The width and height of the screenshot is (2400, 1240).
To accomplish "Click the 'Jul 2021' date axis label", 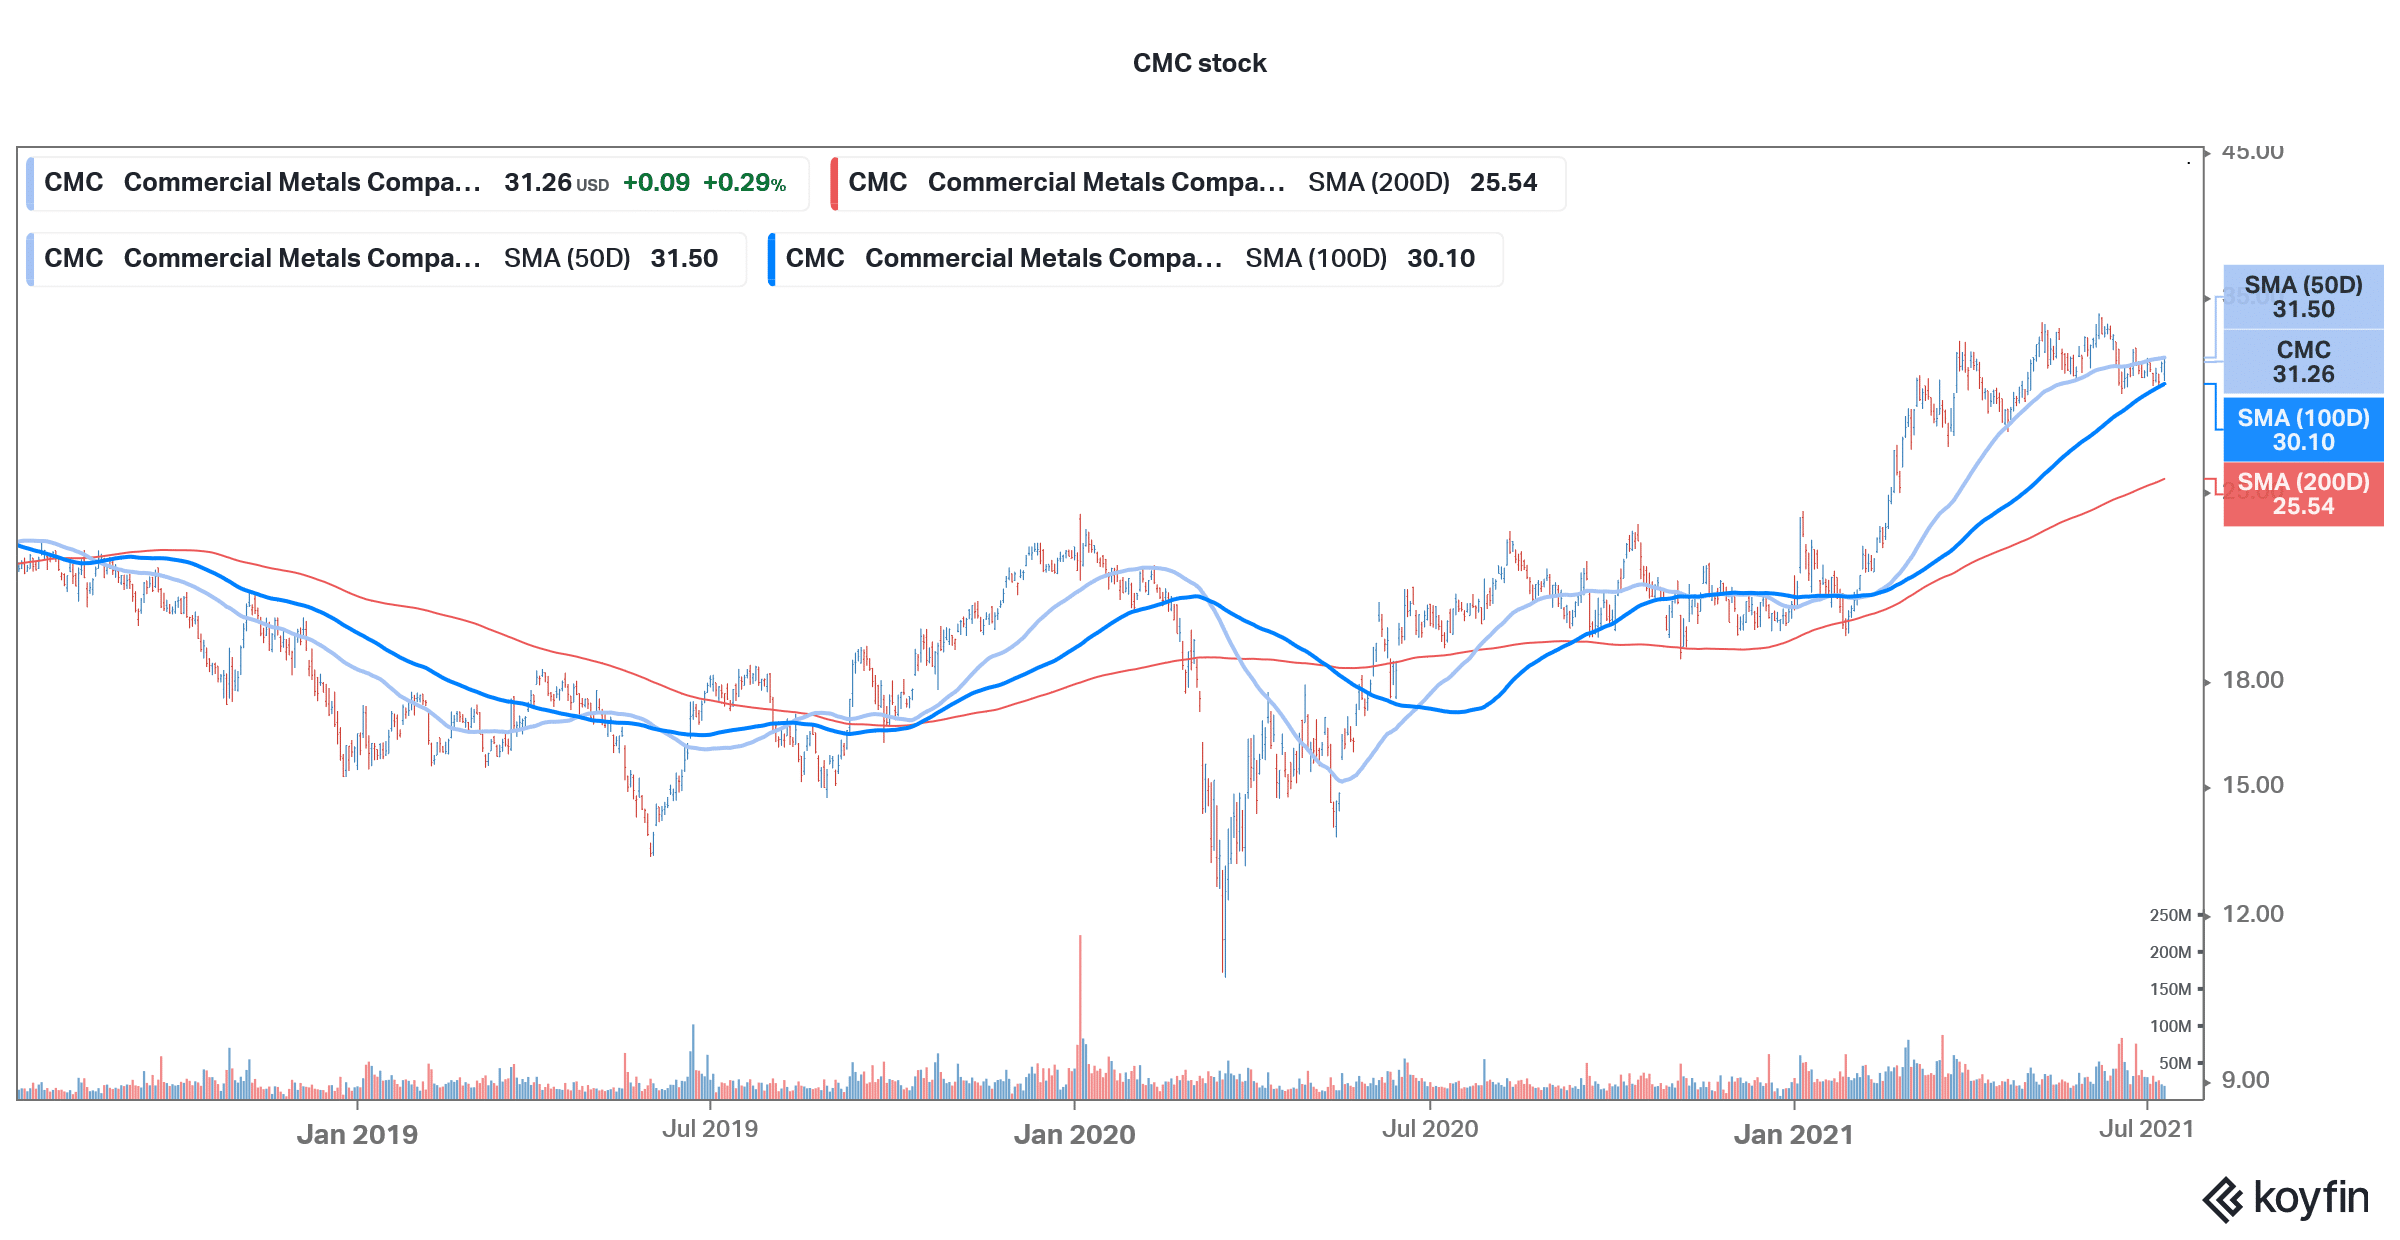I will [2147, 1129].
